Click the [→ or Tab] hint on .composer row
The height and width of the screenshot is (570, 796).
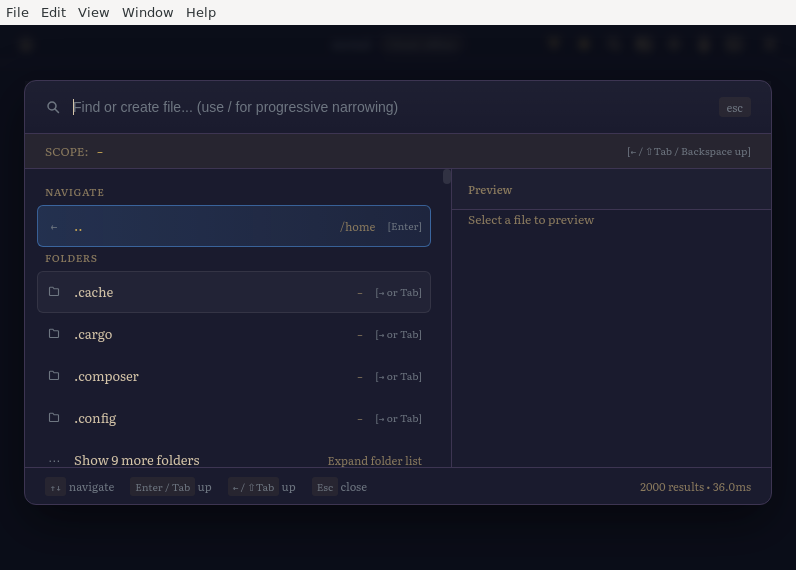(x=399, y=377)
